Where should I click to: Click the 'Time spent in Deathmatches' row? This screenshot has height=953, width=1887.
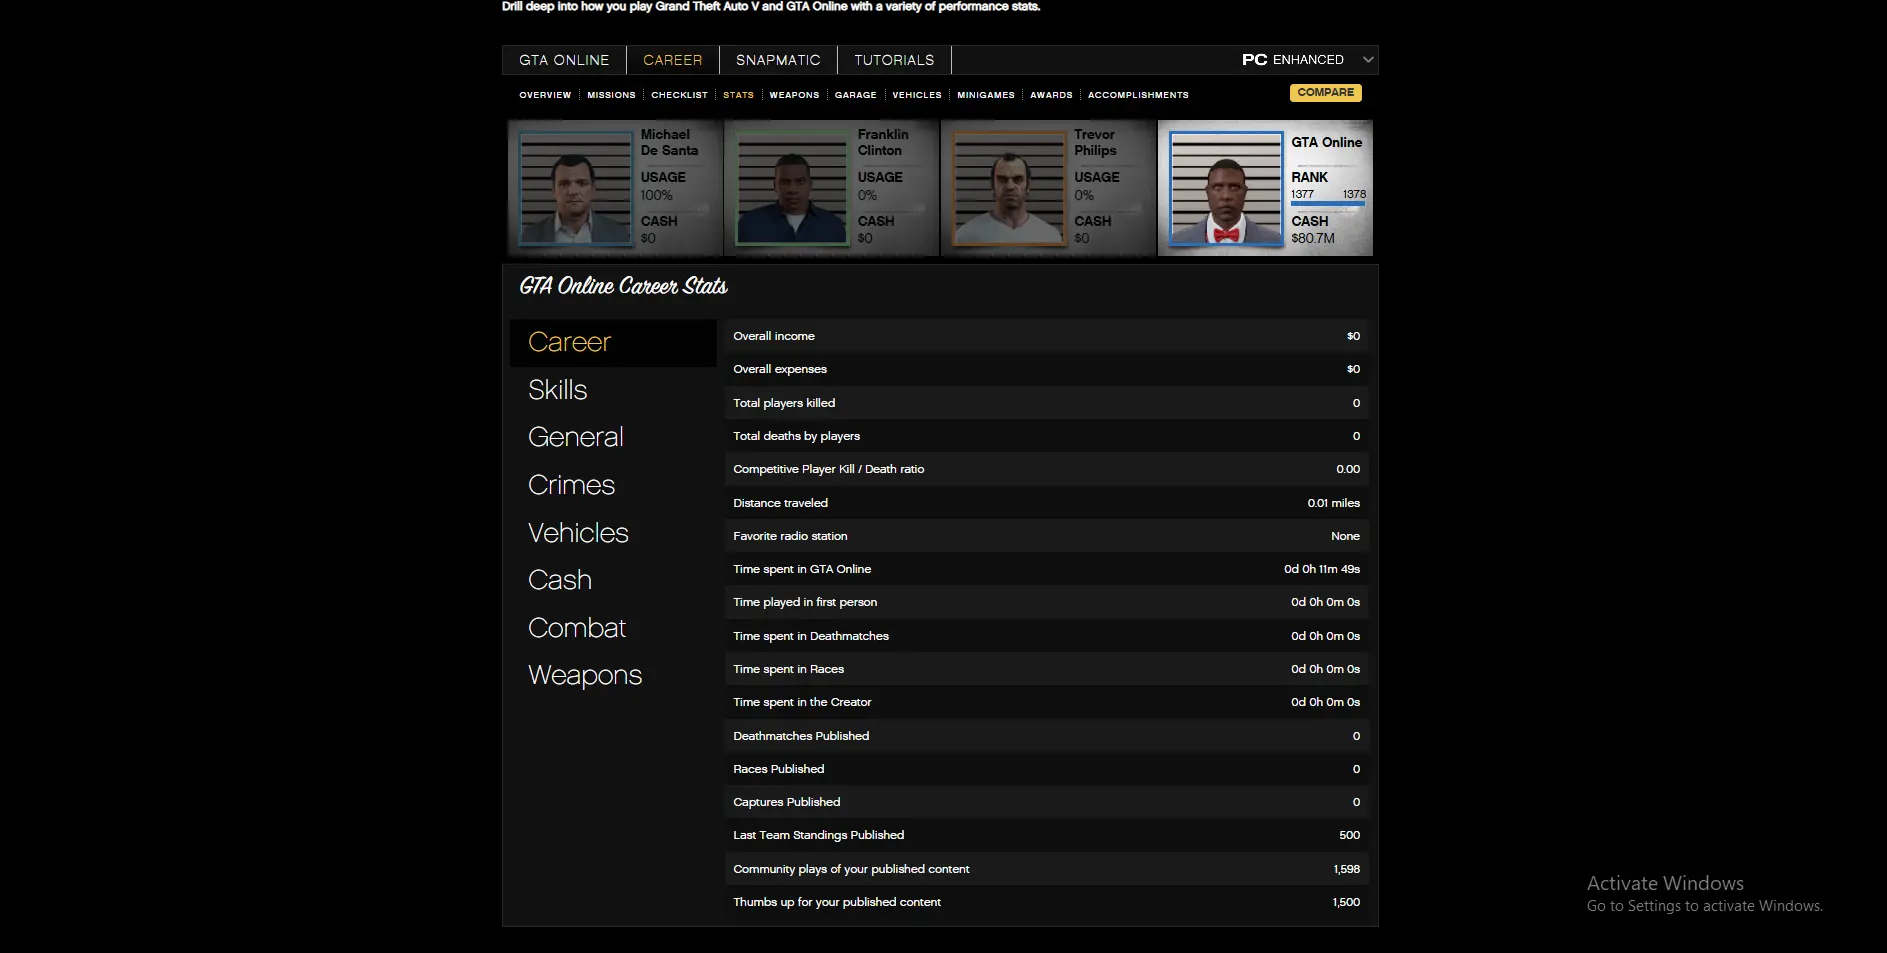(x=1046, y=636)
